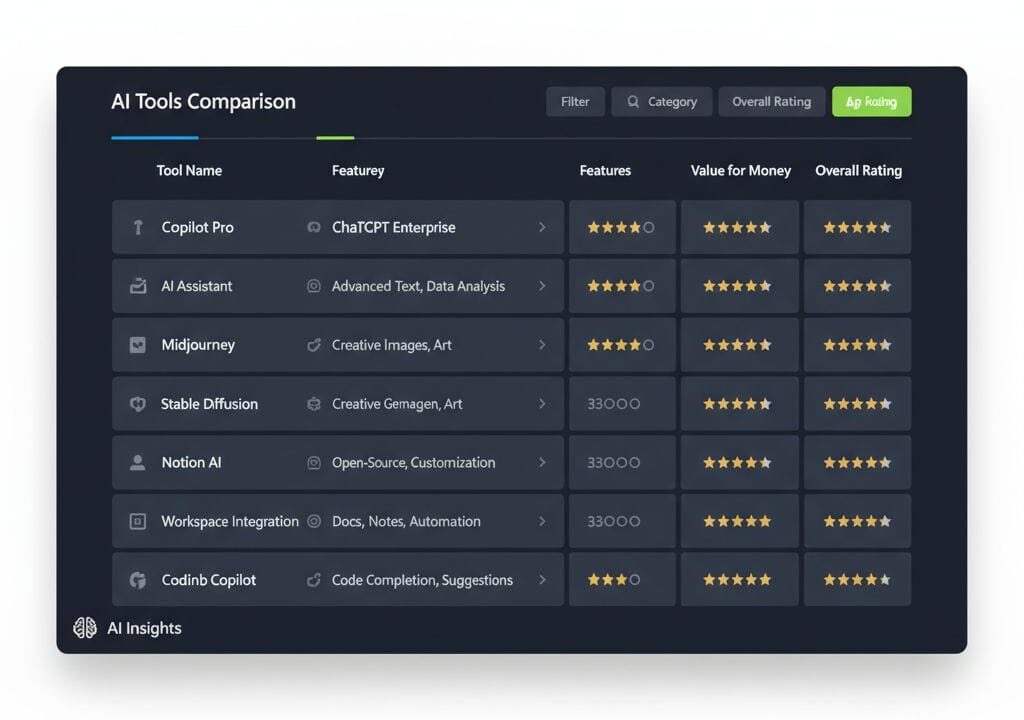
Task: Select the Copilot Pro tool name
Action: (197, 227)
